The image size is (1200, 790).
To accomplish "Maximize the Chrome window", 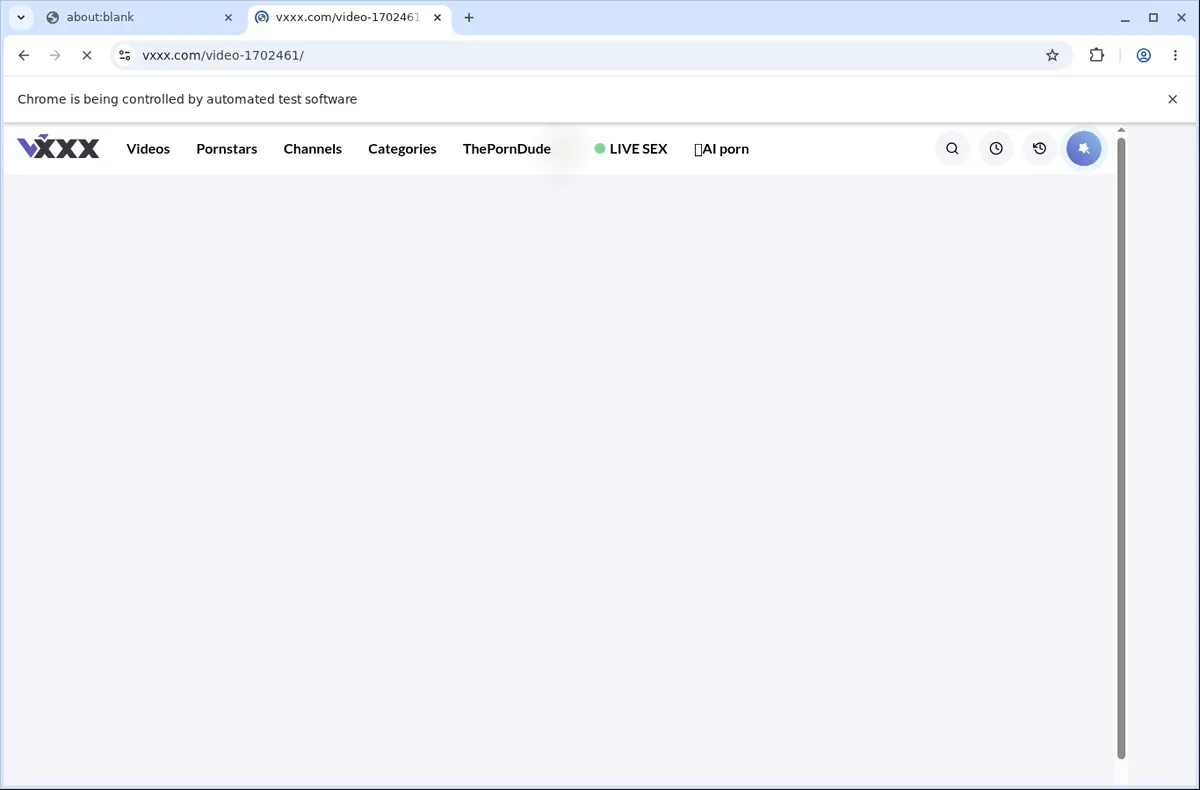I will click(1153, 17).
